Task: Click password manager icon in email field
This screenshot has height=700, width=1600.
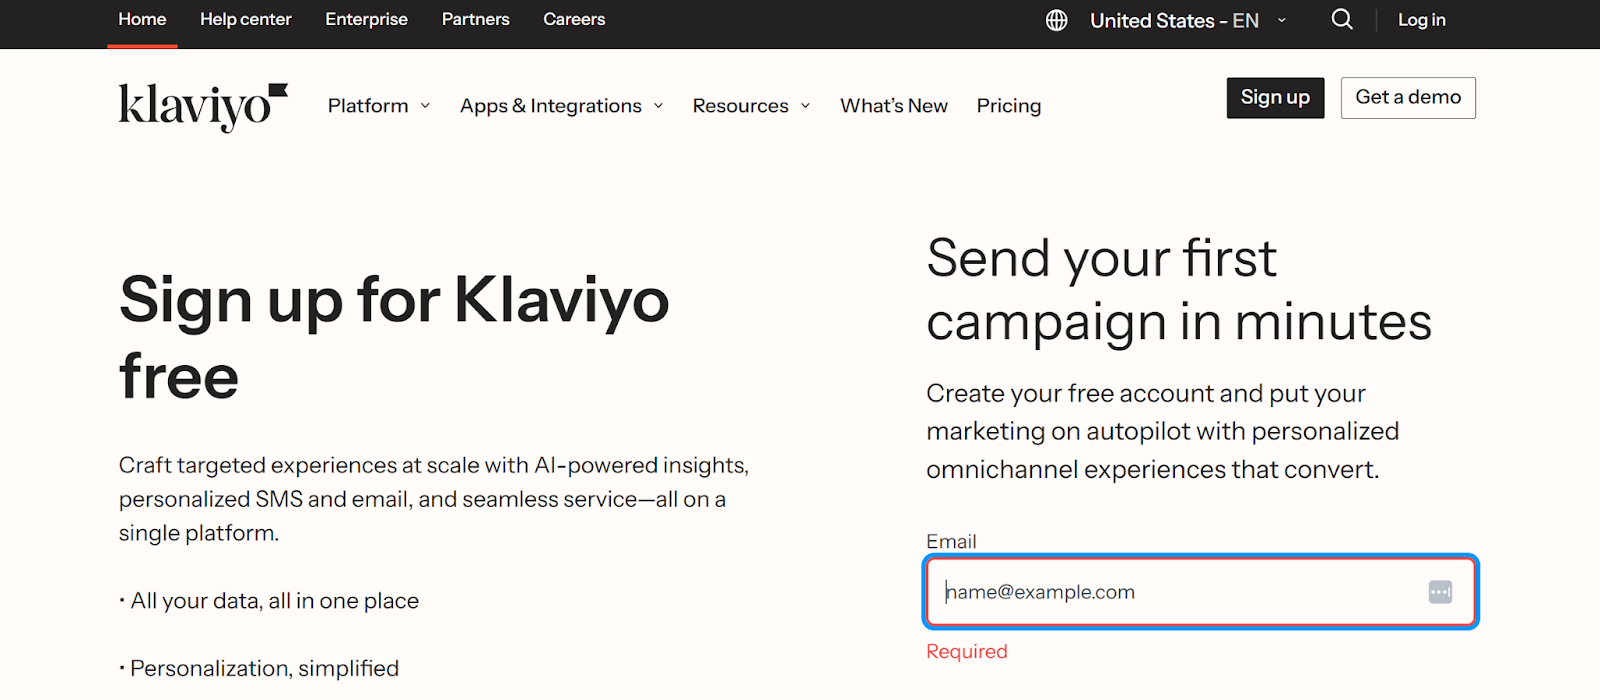Action: coord(1440,592)
